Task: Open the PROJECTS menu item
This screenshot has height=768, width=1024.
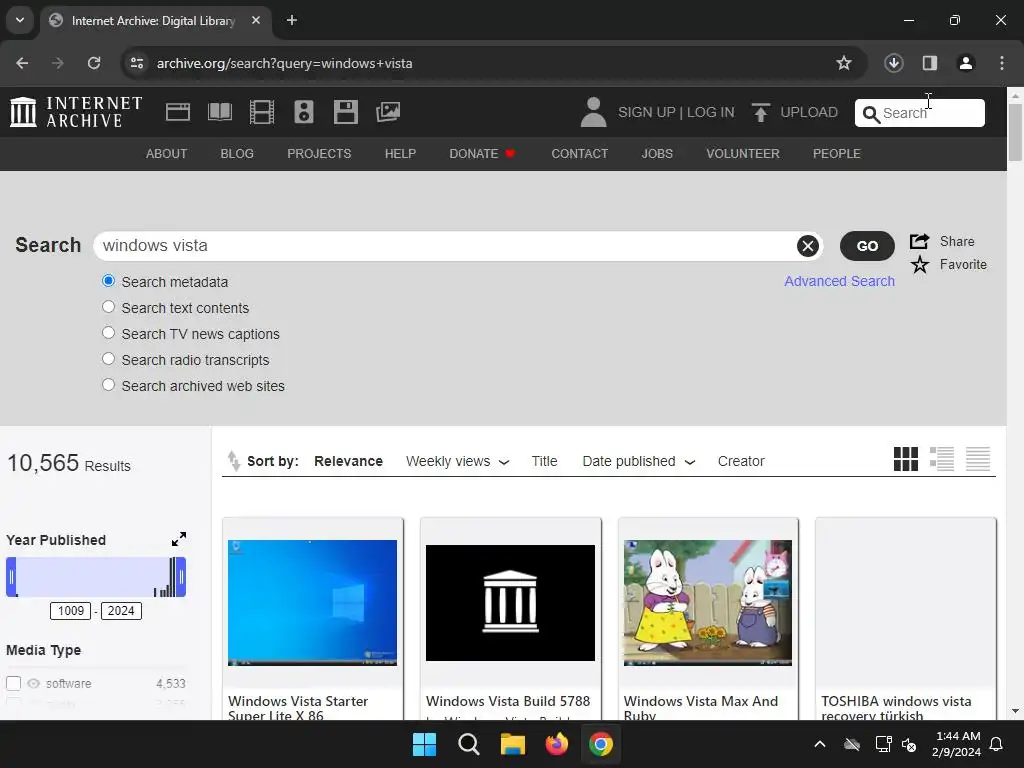Action: [x=319, y=153]
